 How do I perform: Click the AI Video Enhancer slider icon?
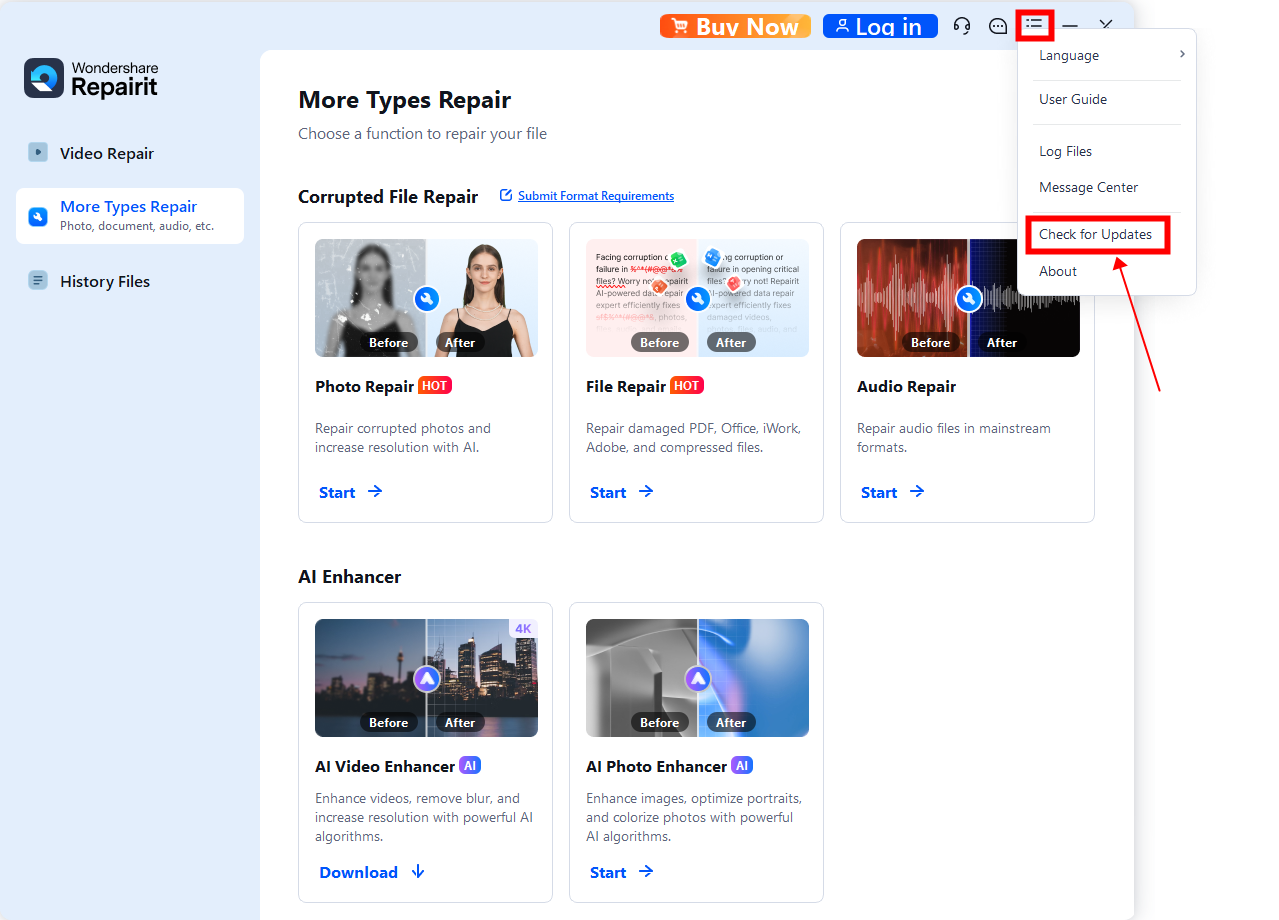(427, 679)
